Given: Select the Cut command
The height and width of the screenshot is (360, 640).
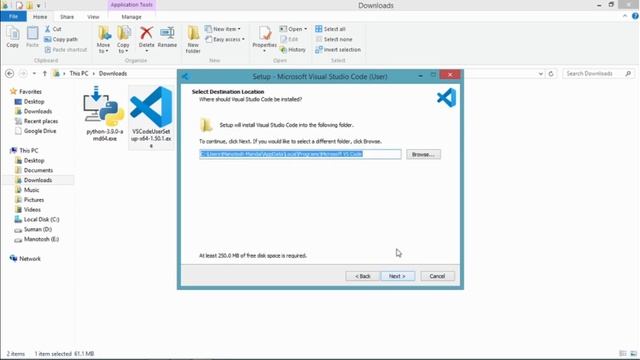Looking at the screenshot, I should pos(53,29).
